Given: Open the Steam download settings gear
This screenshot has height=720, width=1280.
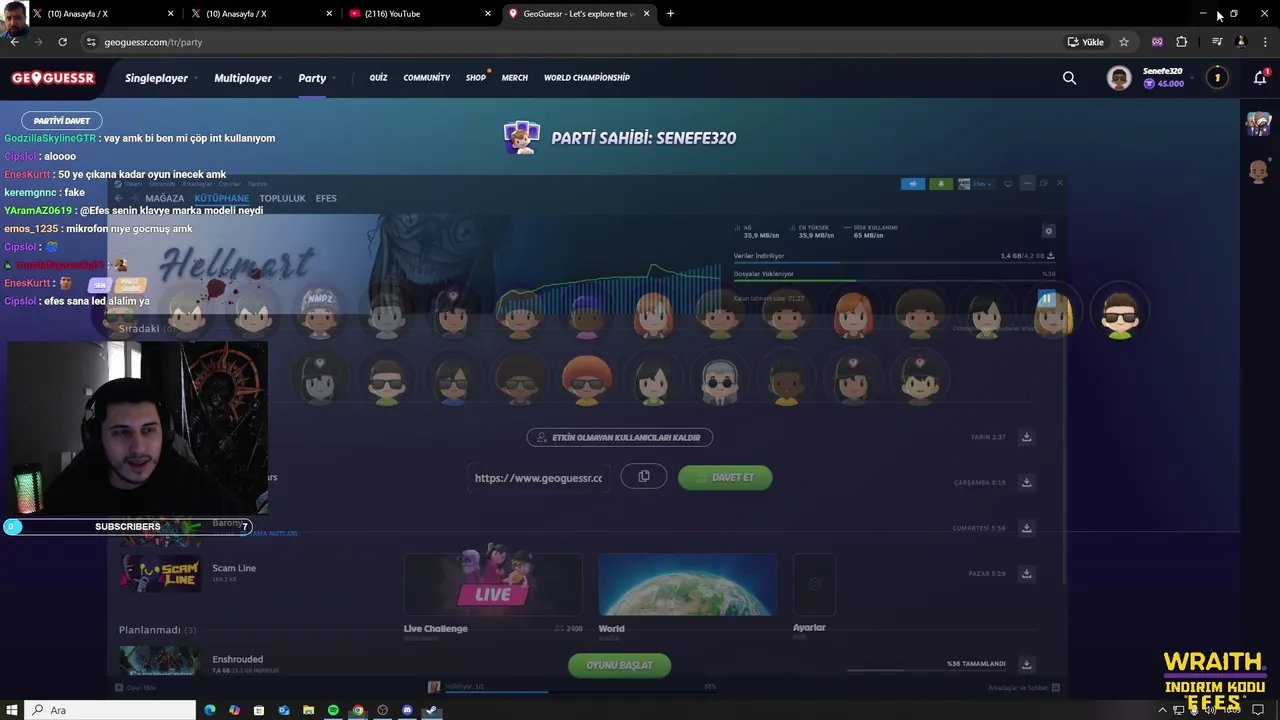Looking at the screenshot, I should coord(1049,231).
